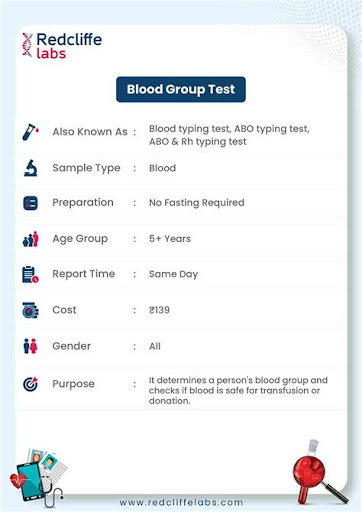The image size is (362, 512).
Task: Click the family icon beside Age Group
Action: click(31, 239)
